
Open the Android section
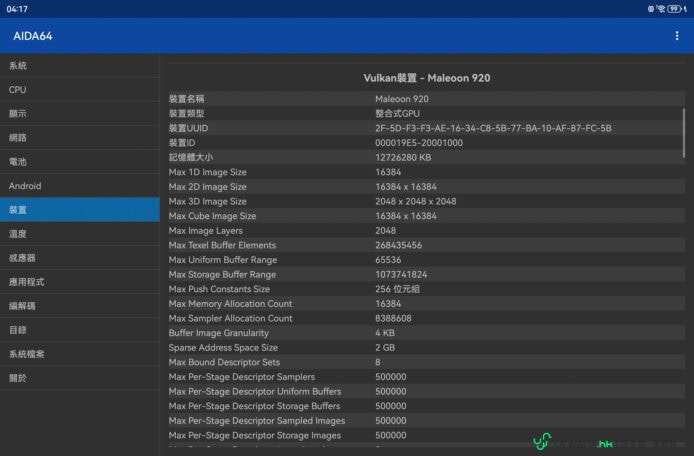click(x=80, y=185)
